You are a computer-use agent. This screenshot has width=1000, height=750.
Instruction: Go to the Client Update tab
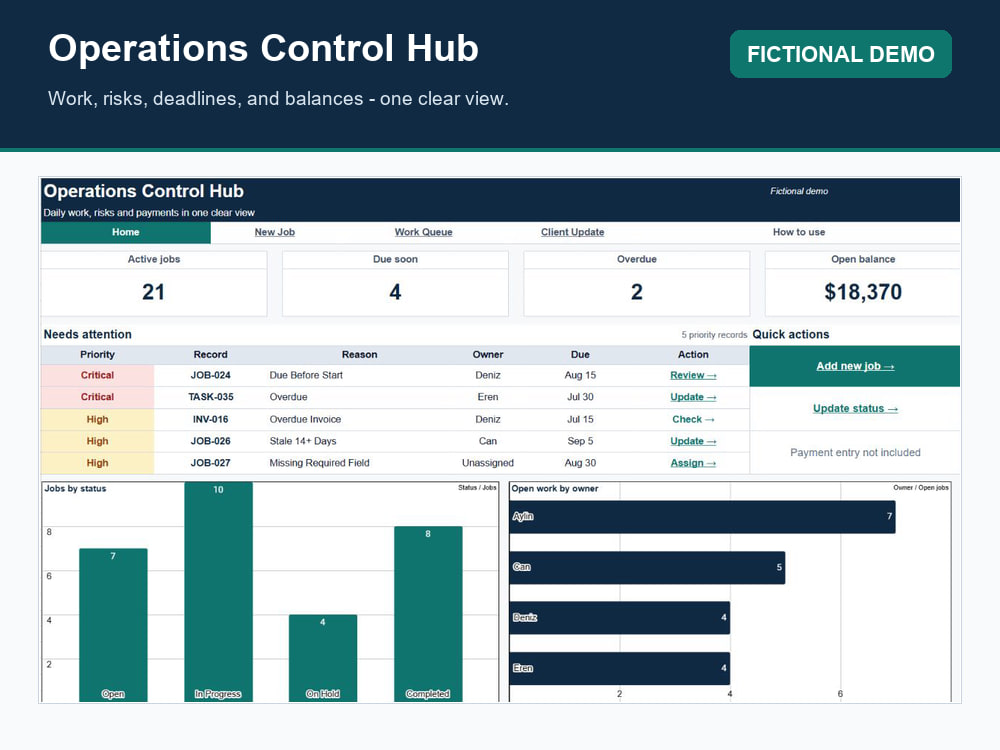pos(572,232)
